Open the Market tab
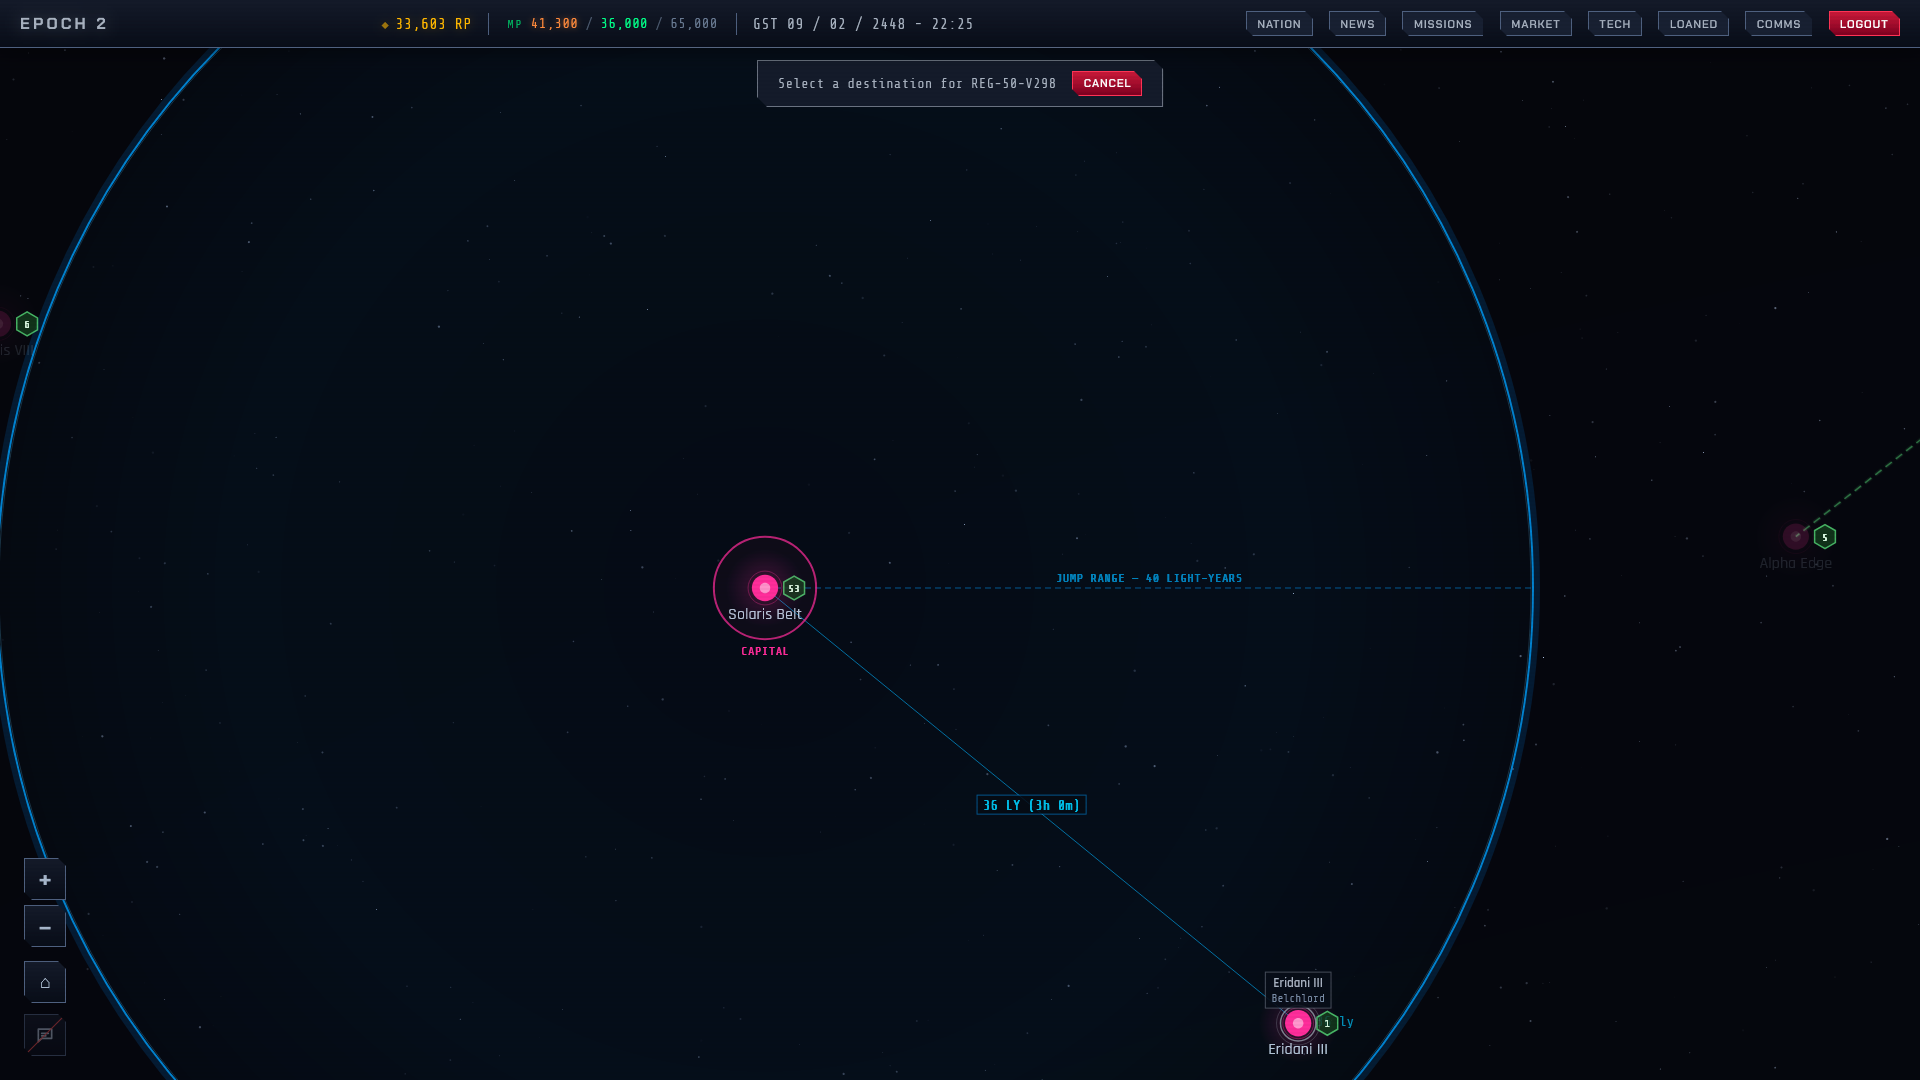1920x1080 pixels. click(x=1535, y=24)
